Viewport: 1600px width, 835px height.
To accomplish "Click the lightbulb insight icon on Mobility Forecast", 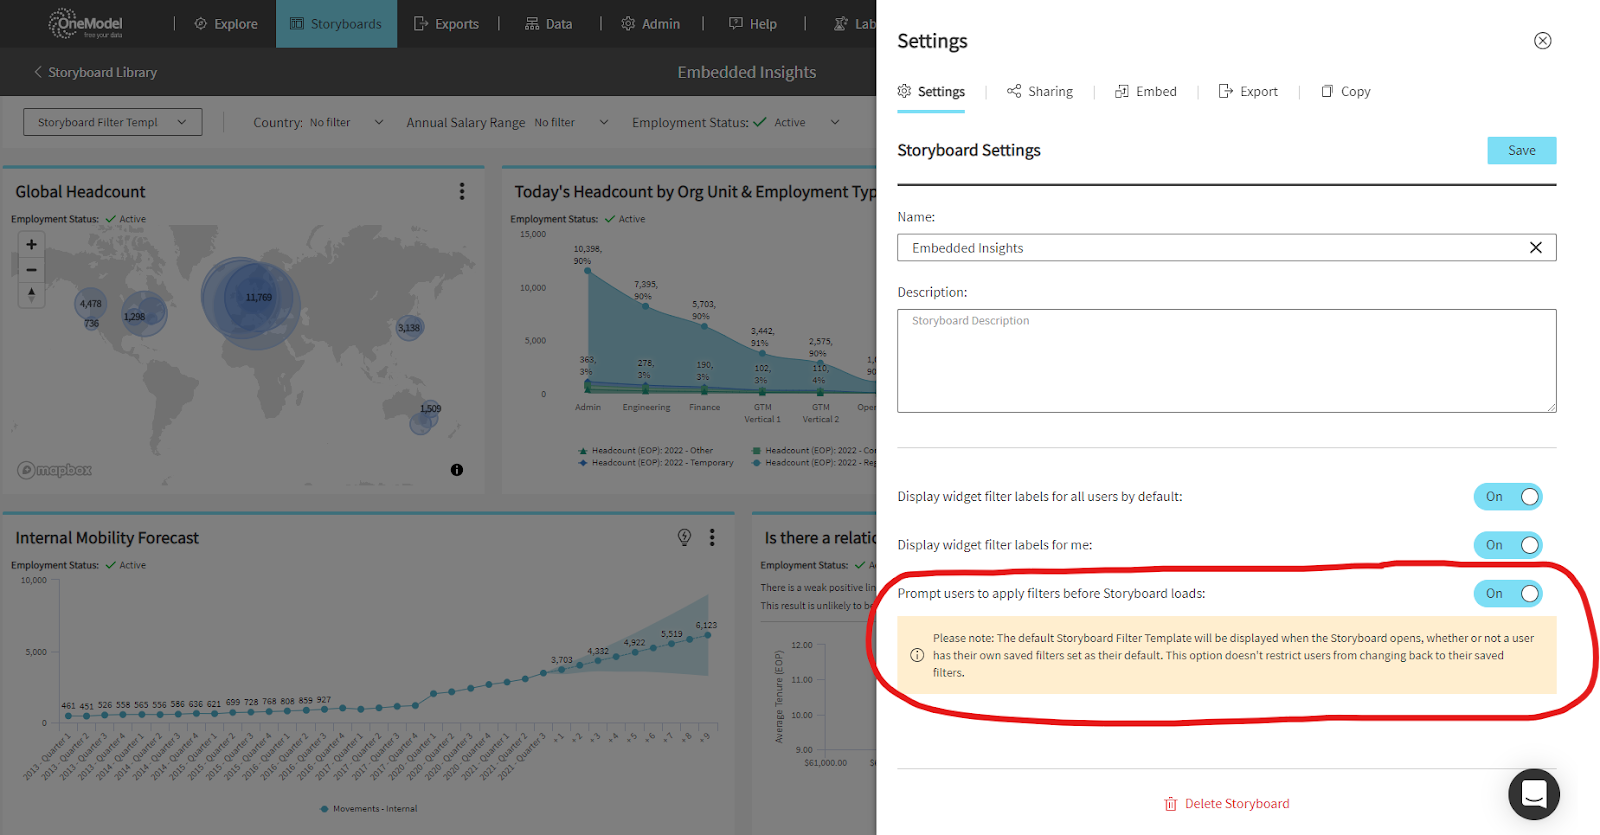I will point(684,537).
